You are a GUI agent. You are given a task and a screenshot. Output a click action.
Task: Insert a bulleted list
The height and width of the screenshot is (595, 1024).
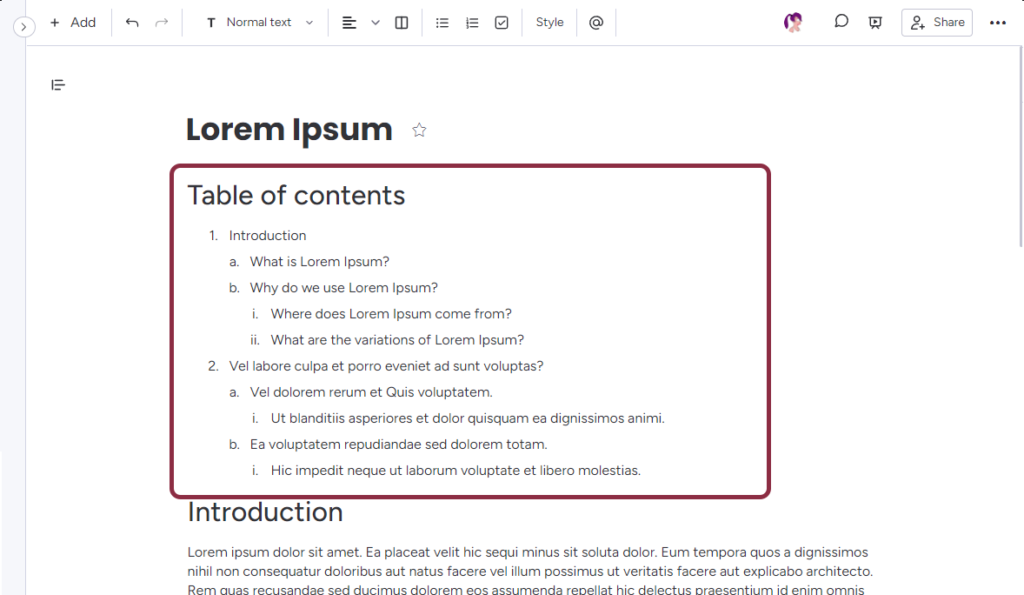(442, 22)
